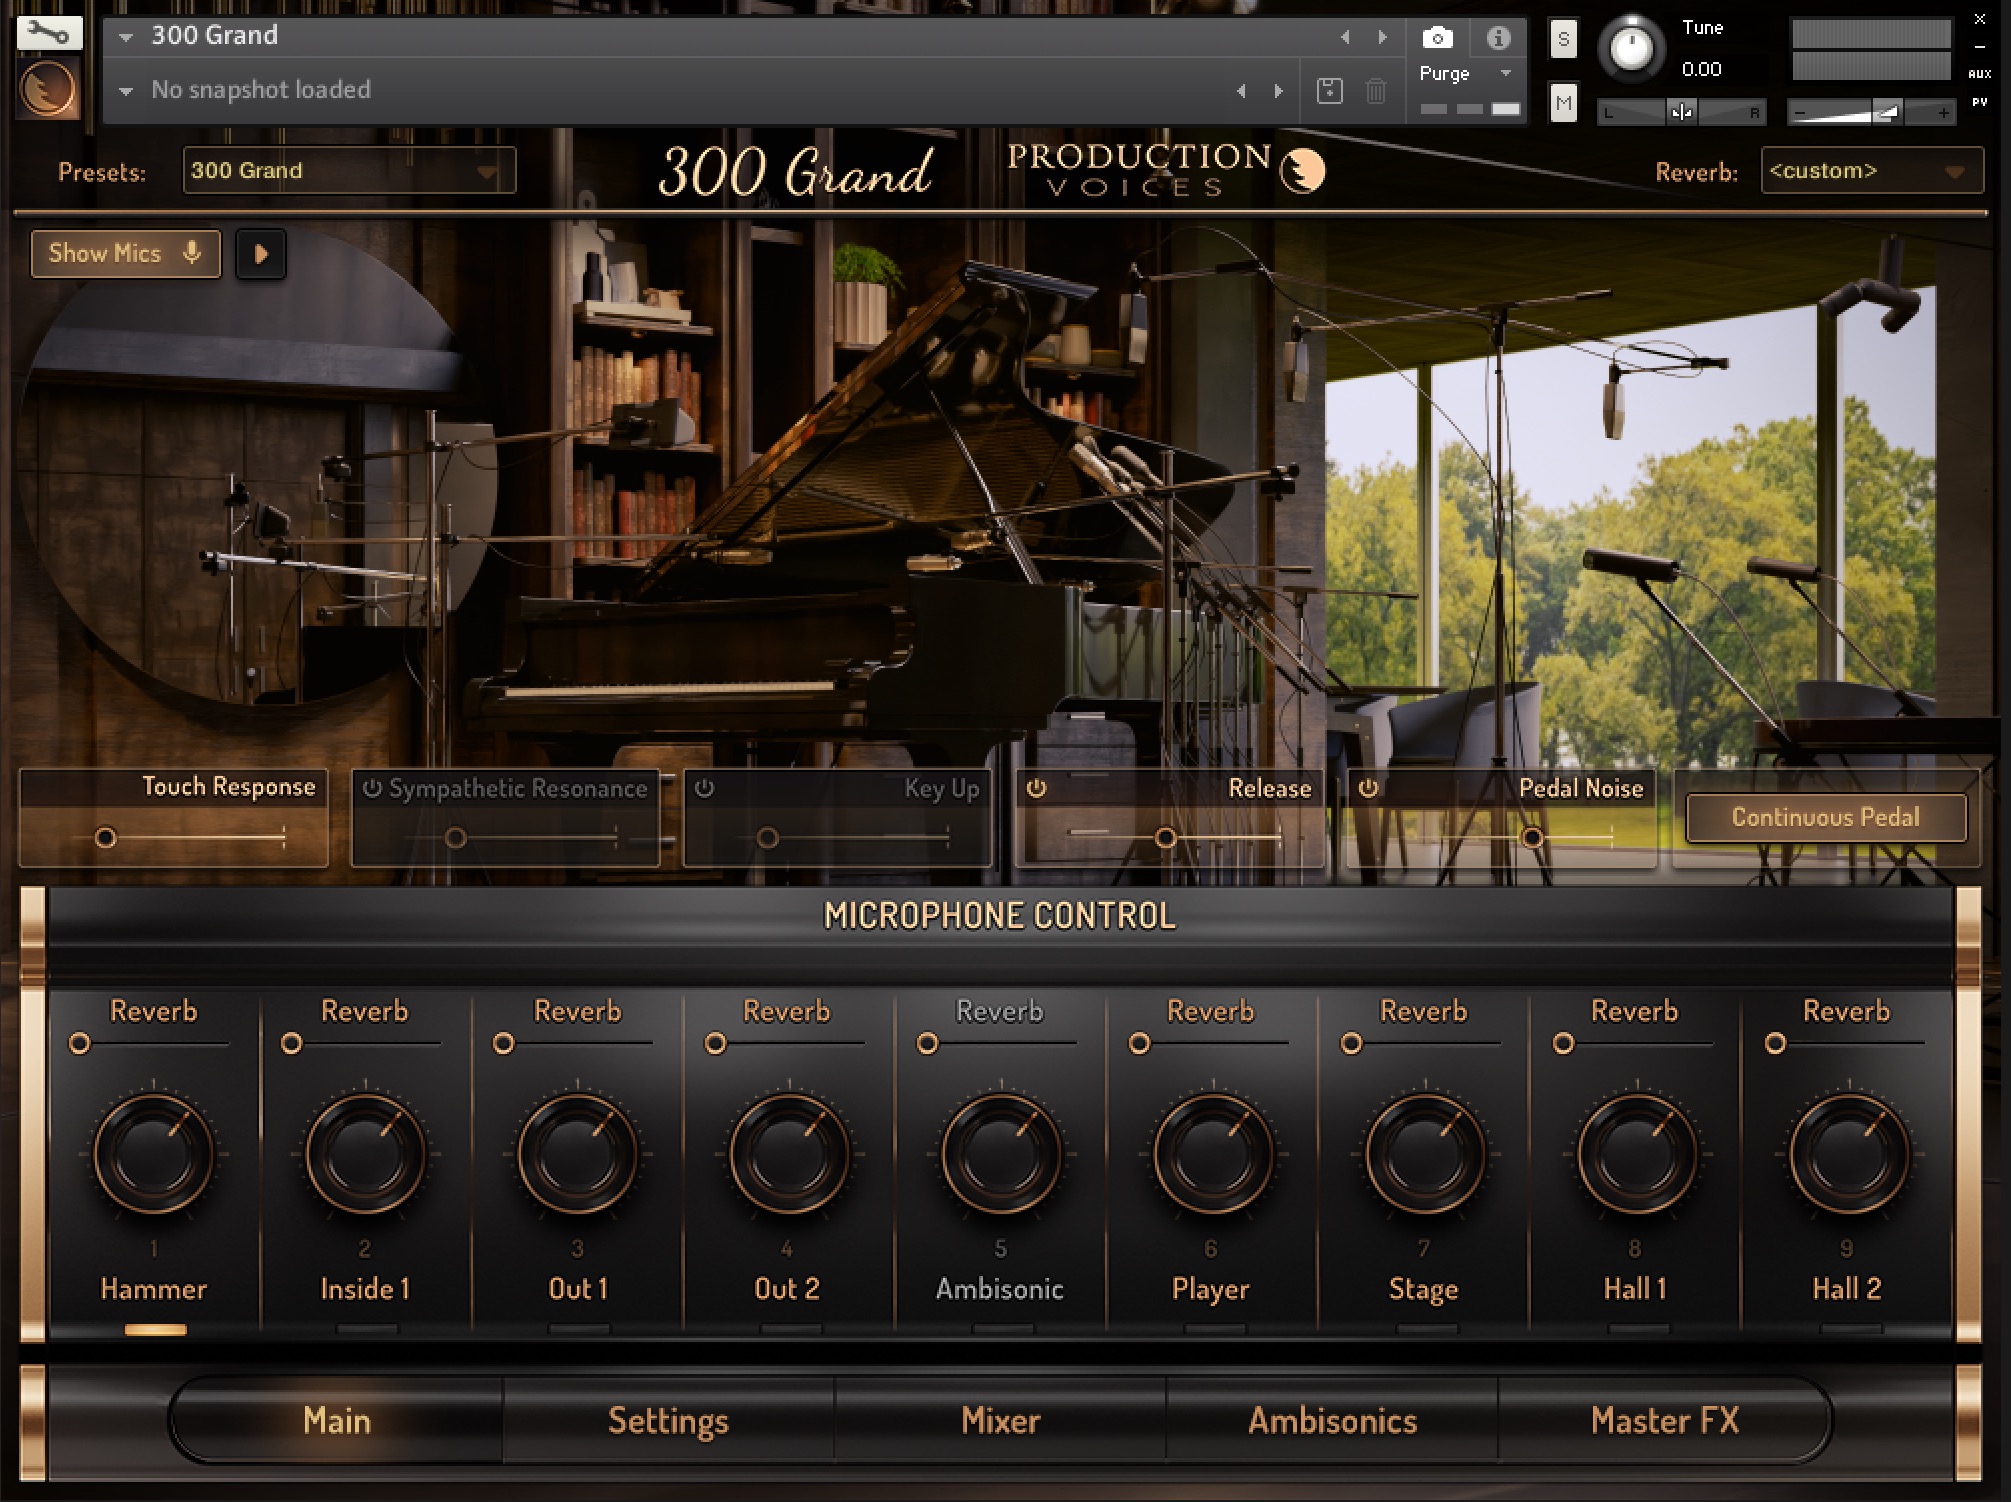Open the wrench instrument edit tool

point(49,32)
